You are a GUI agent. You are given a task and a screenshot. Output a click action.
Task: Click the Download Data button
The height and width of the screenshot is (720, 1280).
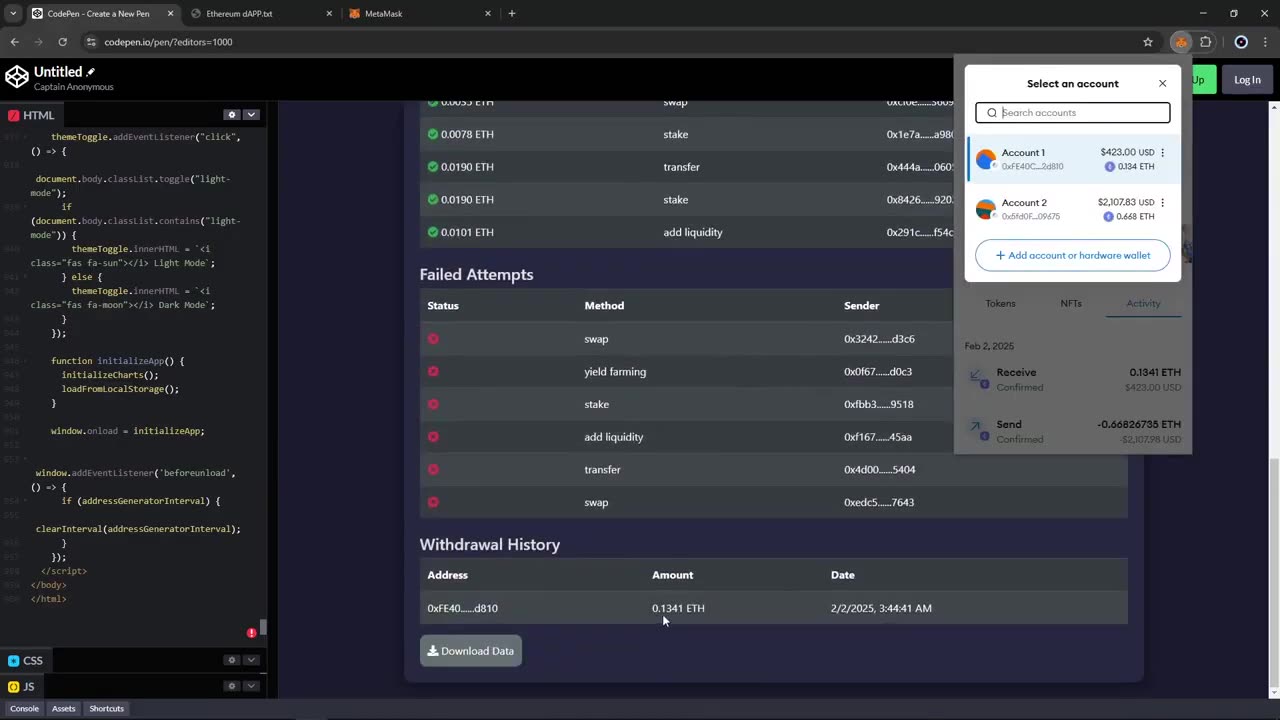click(471, 651)
